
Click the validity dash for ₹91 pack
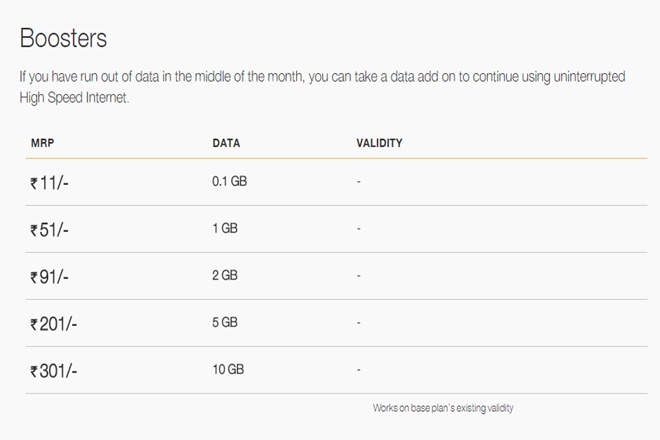[x=358, y=275]
